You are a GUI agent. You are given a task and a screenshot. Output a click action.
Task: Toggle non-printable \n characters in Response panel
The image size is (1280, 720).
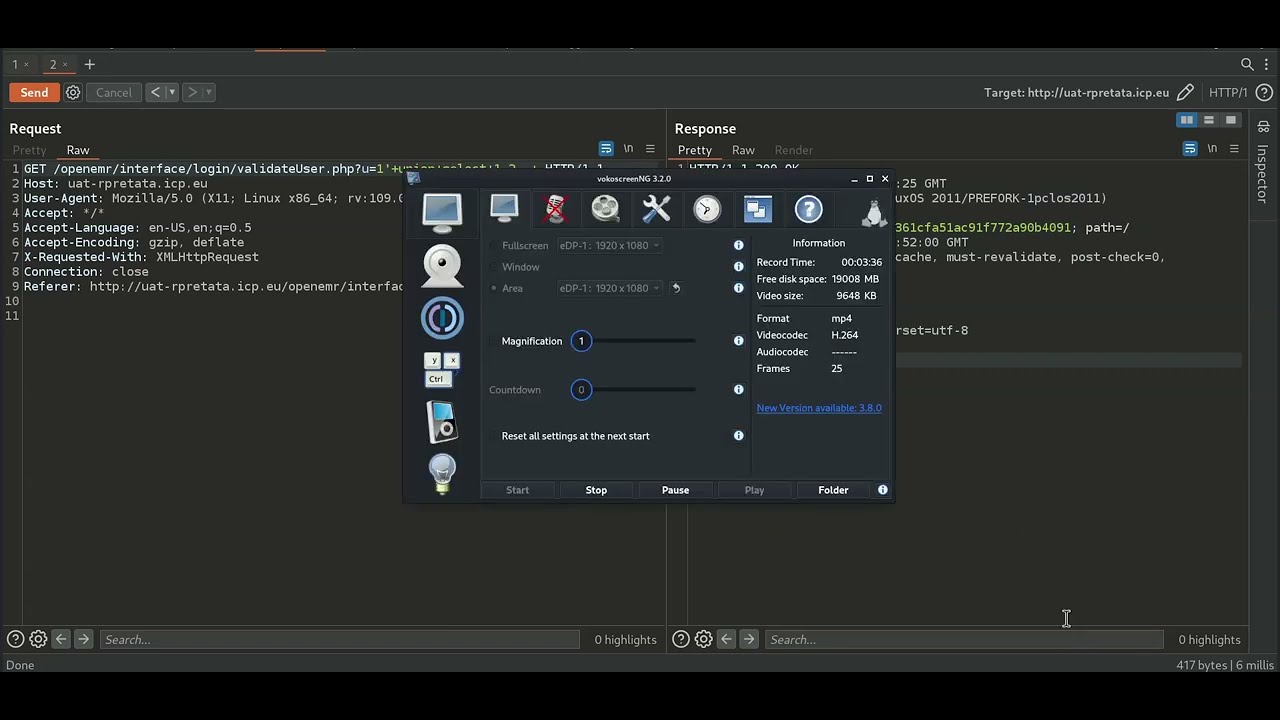pos(1212,149)
